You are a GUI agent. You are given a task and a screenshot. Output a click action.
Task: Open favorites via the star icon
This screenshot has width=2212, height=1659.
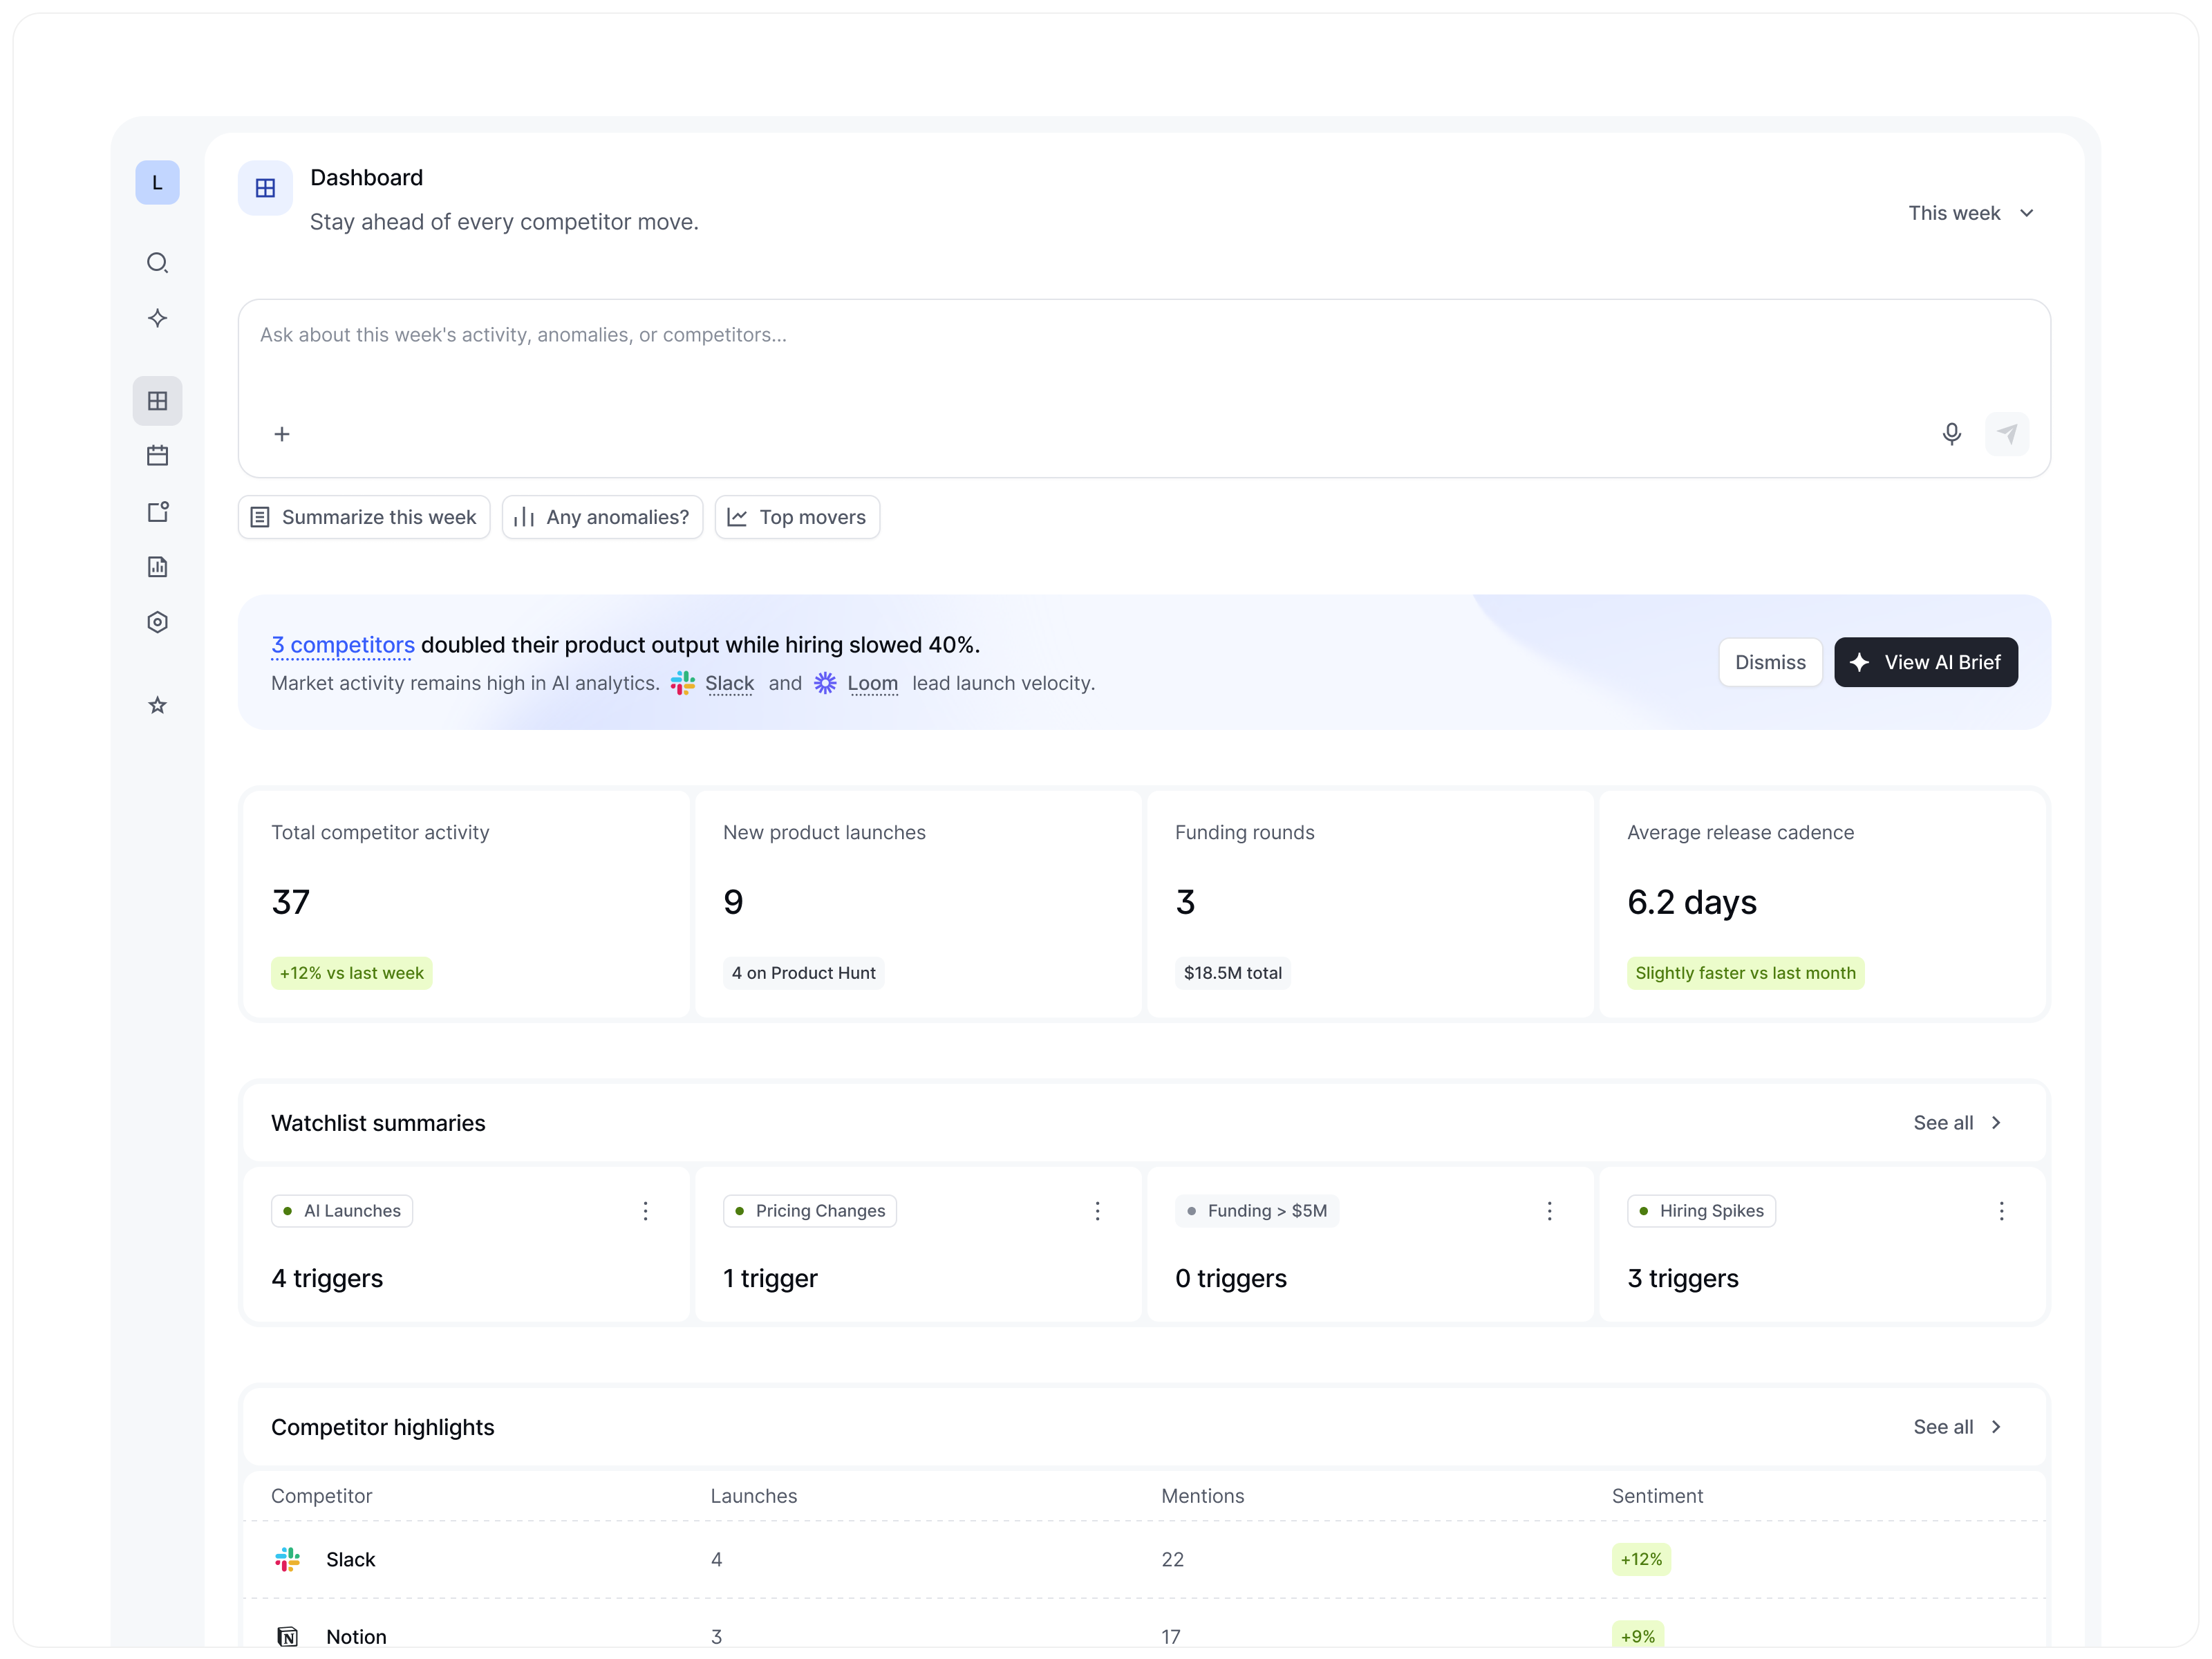158,705
